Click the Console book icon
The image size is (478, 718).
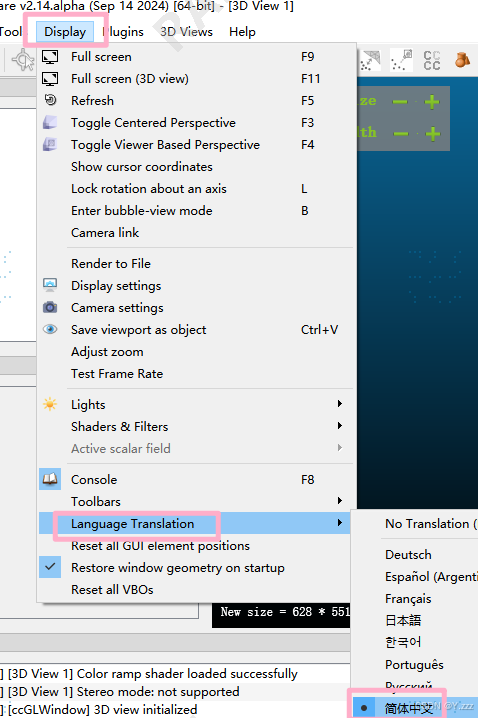click(x=50, y=479)
